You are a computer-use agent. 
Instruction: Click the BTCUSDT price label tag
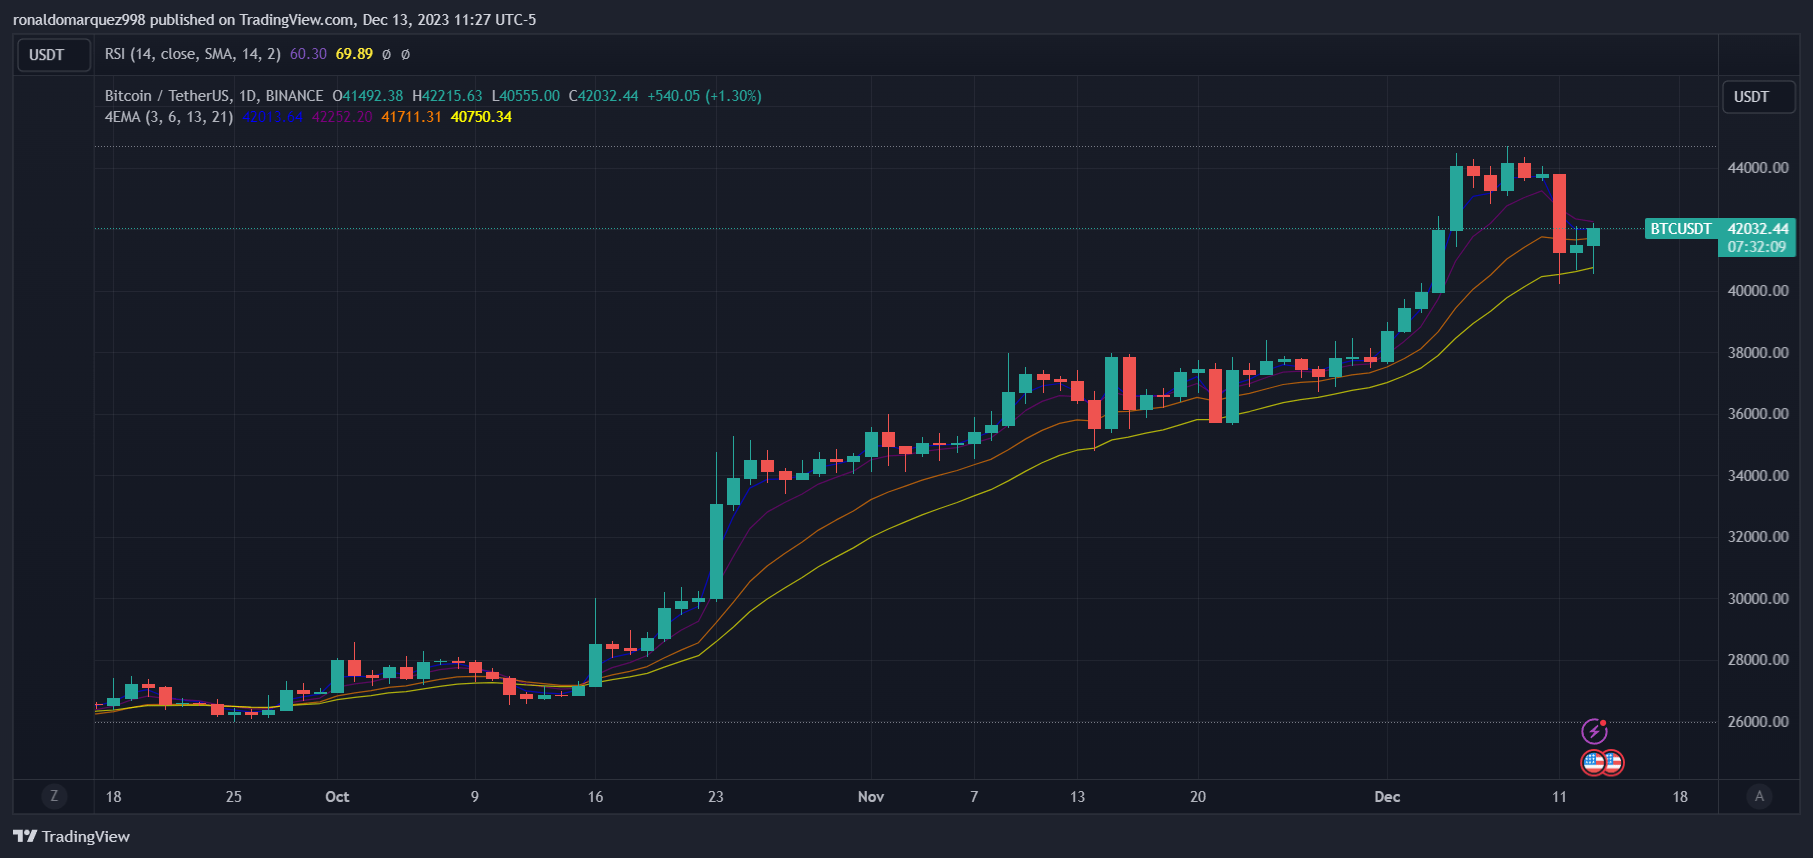coord(1681,229)
